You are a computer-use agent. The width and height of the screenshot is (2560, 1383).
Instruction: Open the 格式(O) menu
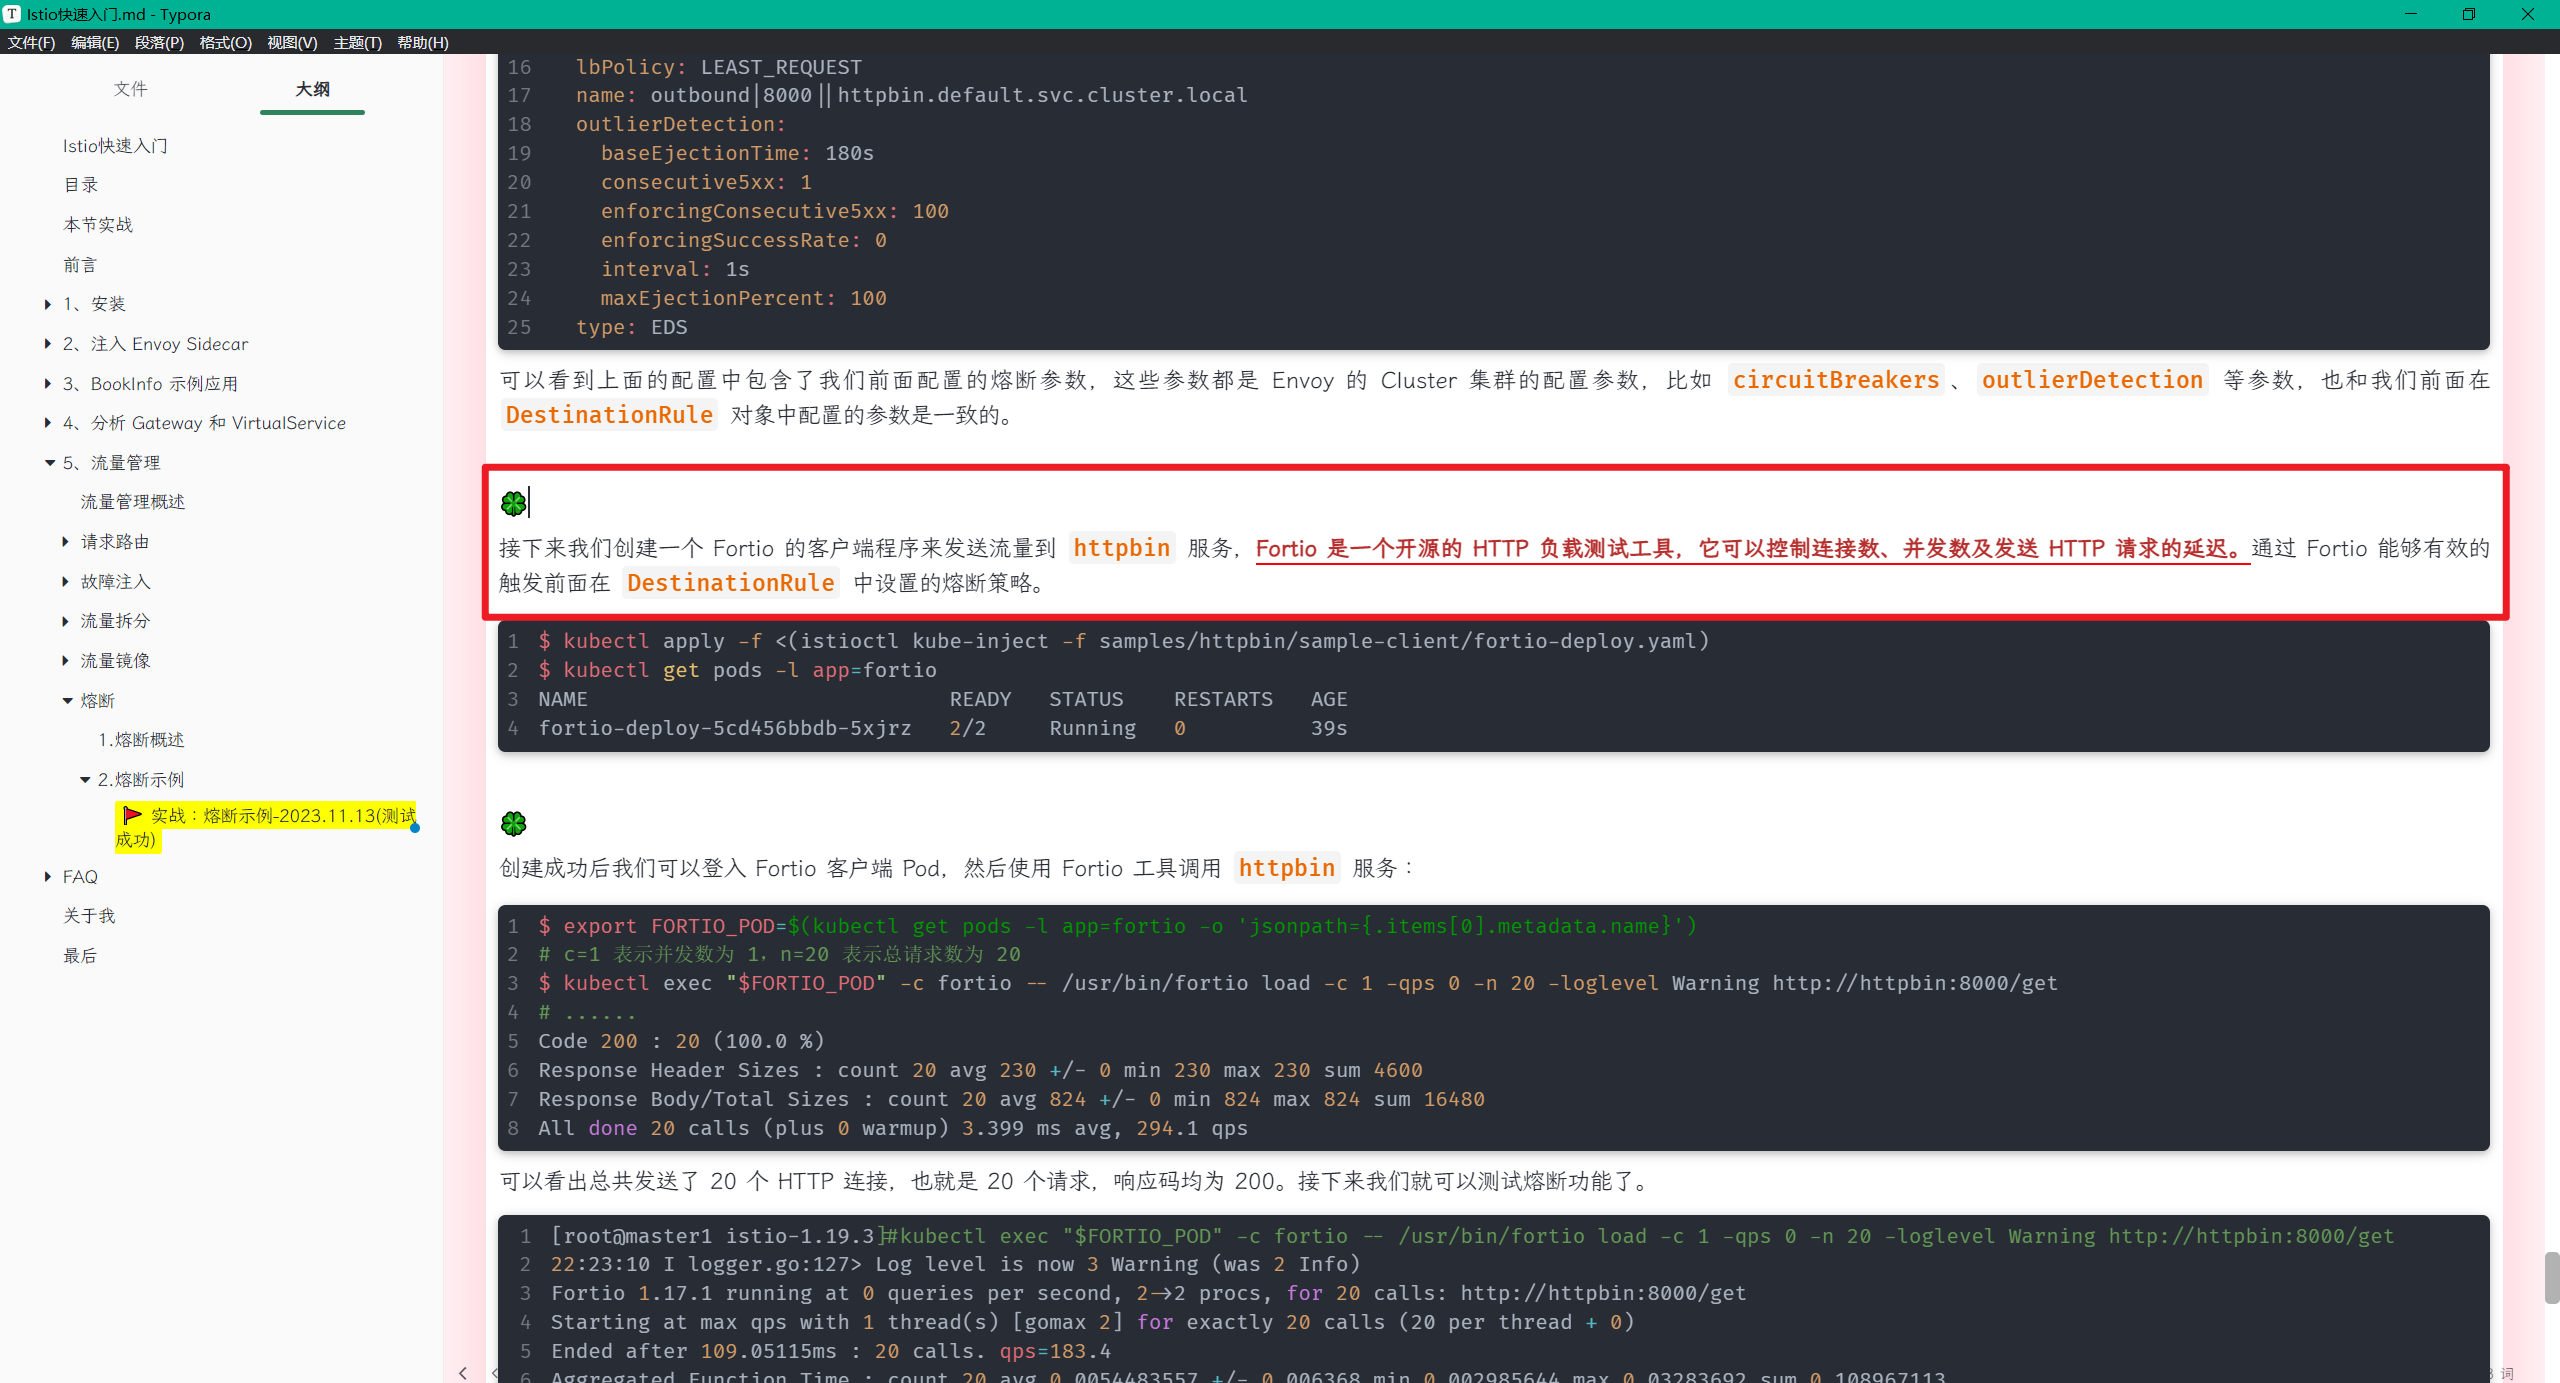point(225,42)
